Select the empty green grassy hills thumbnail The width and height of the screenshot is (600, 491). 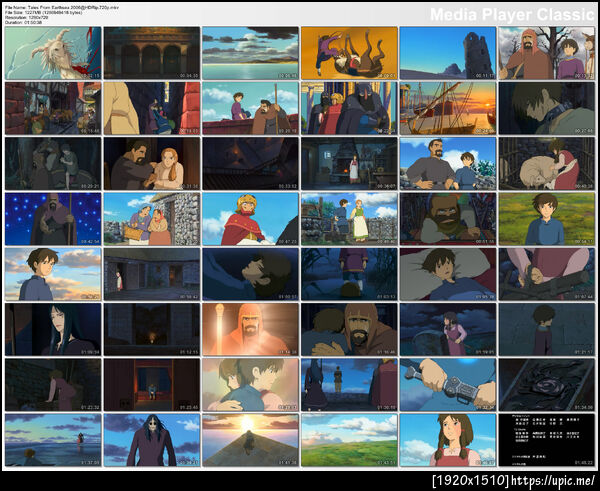(x=349, y=440)
